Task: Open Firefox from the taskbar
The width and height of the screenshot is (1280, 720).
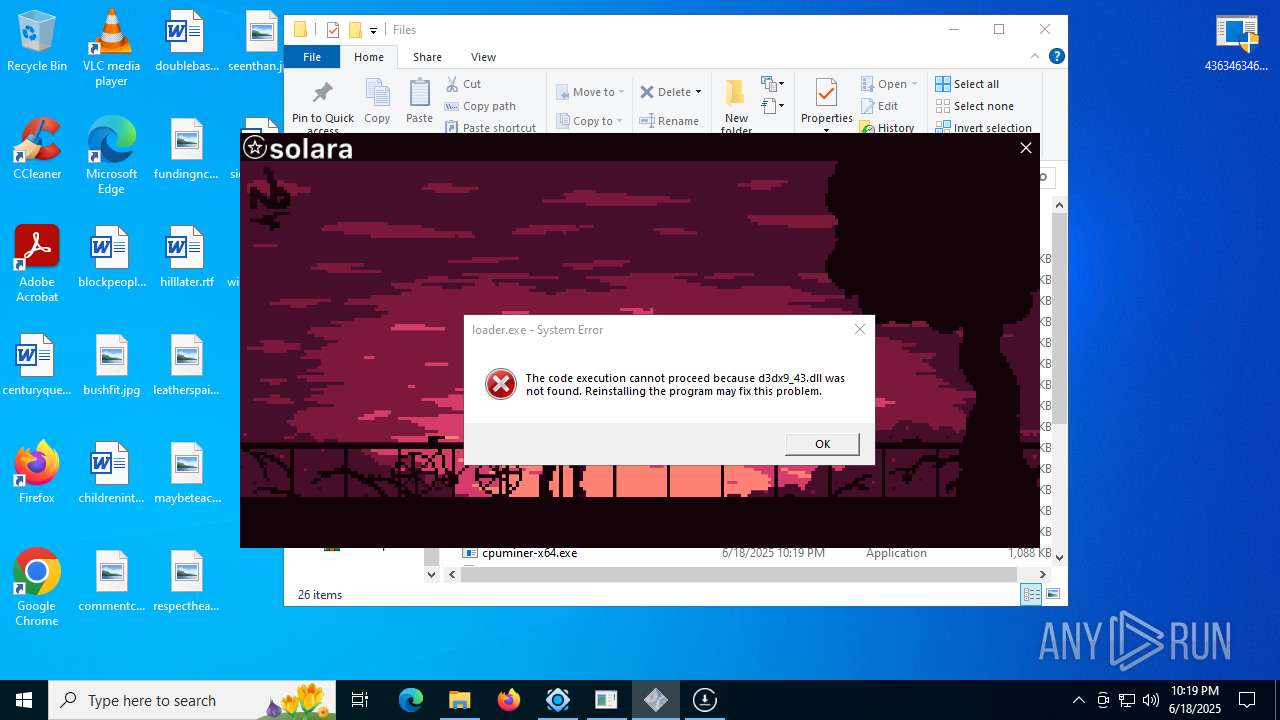Action: click(x=508, y=700)
